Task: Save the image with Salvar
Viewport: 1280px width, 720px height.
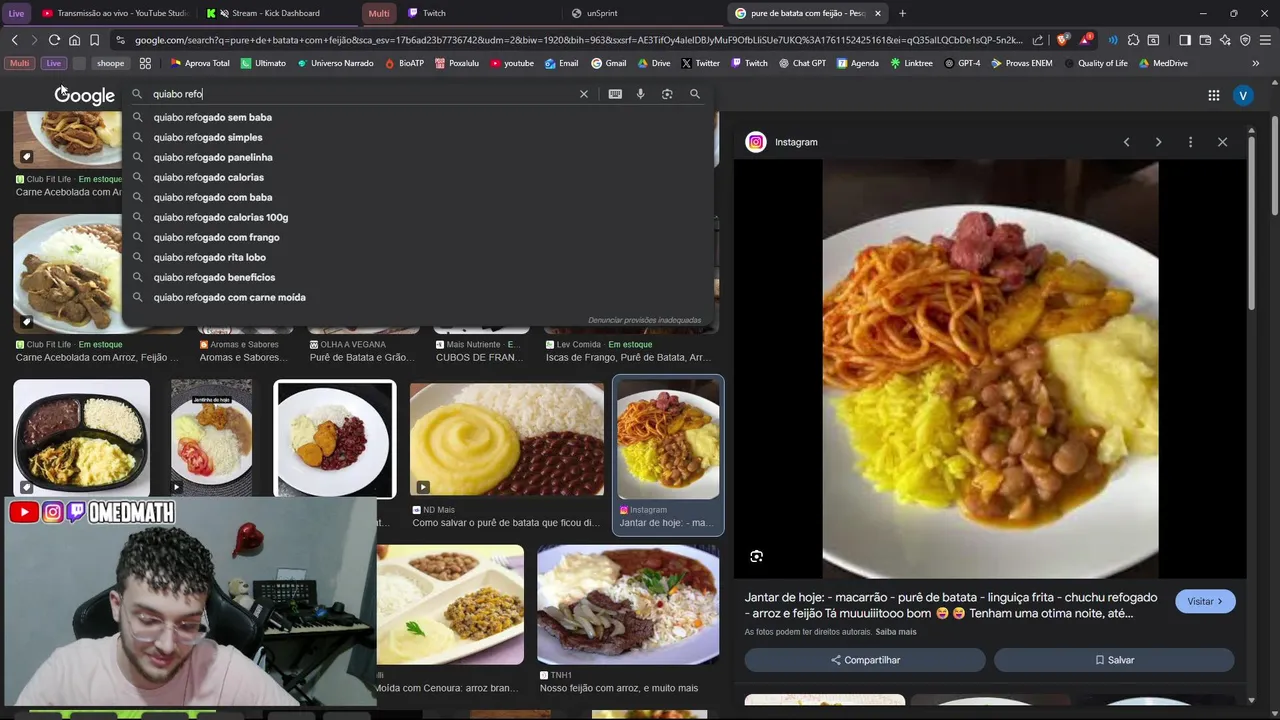Action: [1114, 660]
